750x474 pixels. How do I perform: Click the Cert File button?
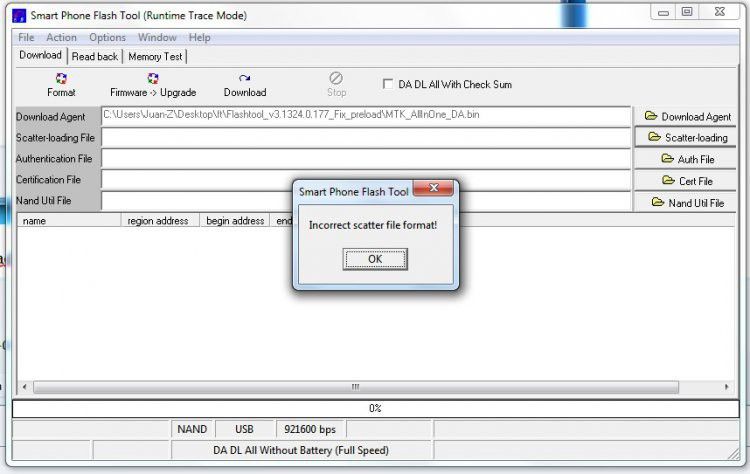[x=687, y=181]
